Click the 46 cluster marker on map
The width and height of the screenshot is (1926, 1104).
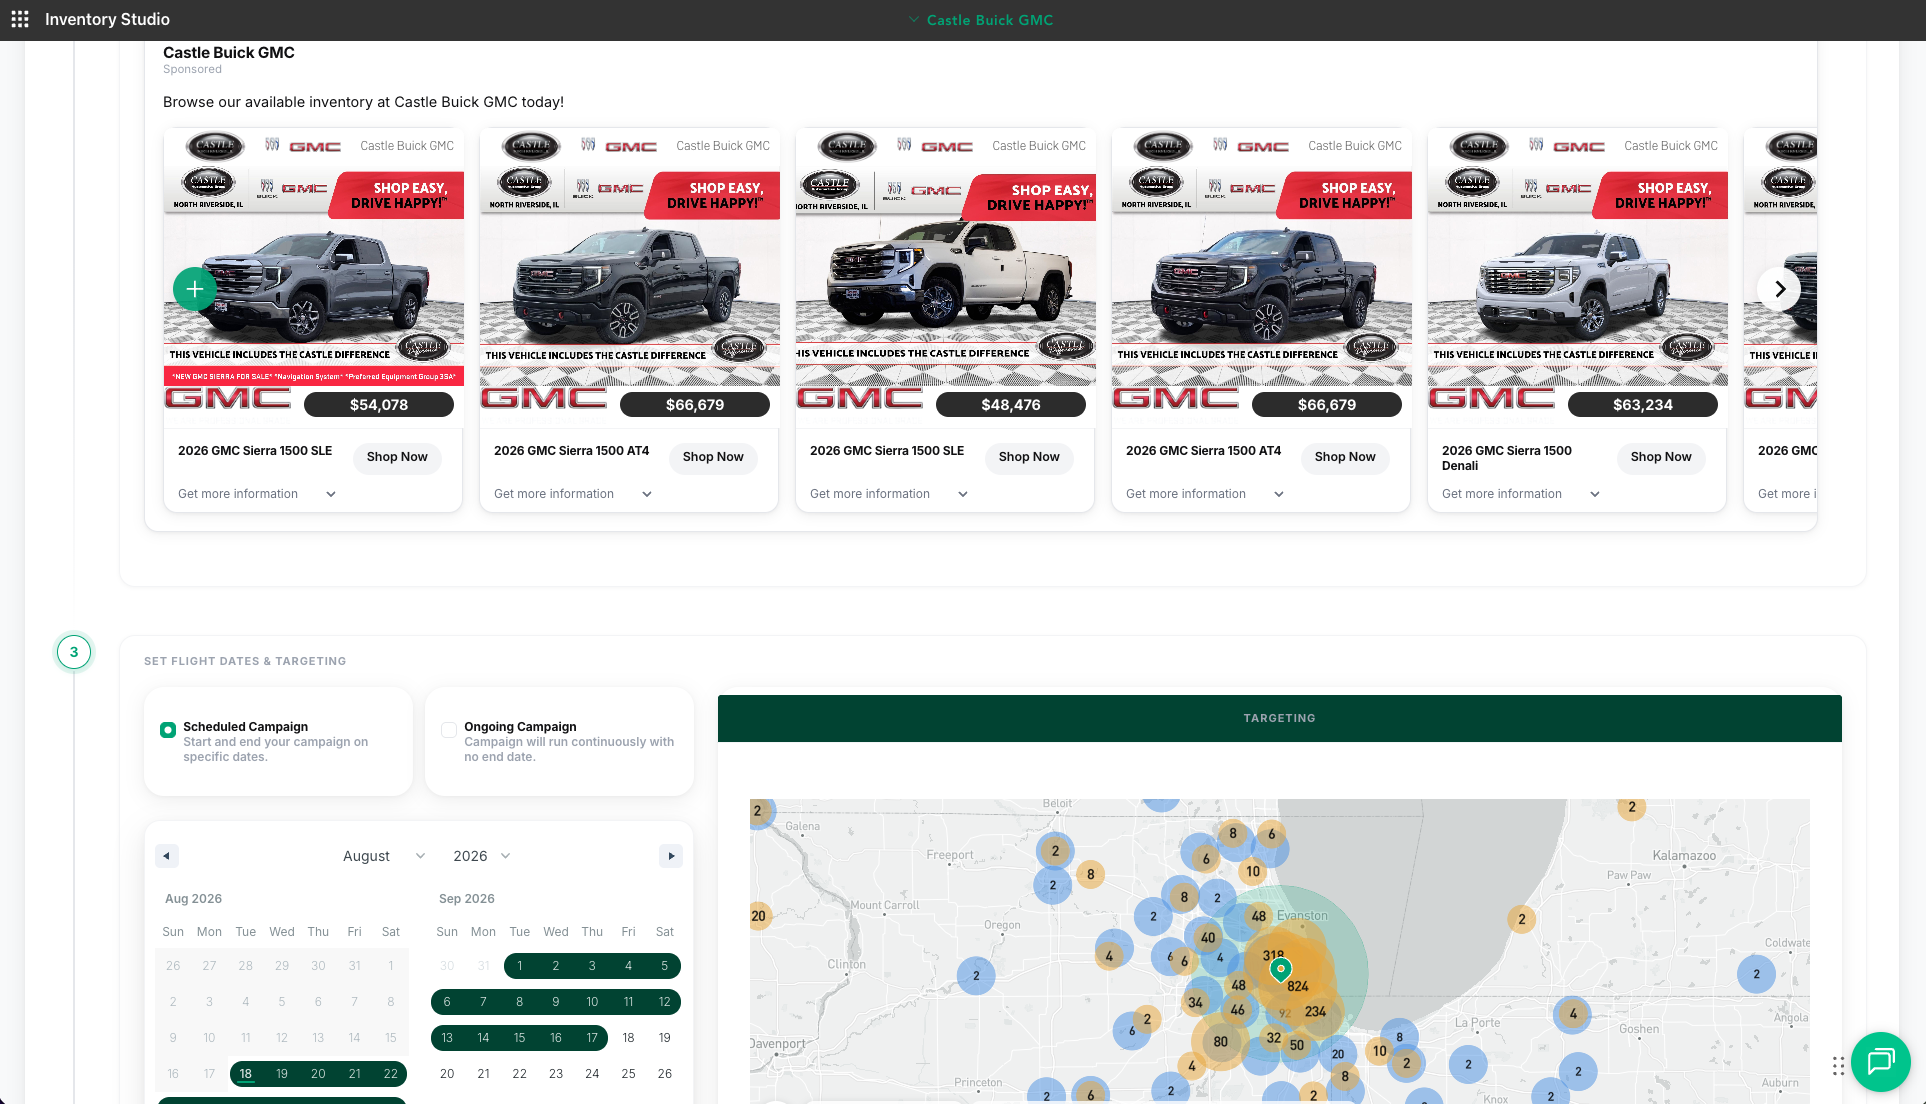tap(1238, 1010)
